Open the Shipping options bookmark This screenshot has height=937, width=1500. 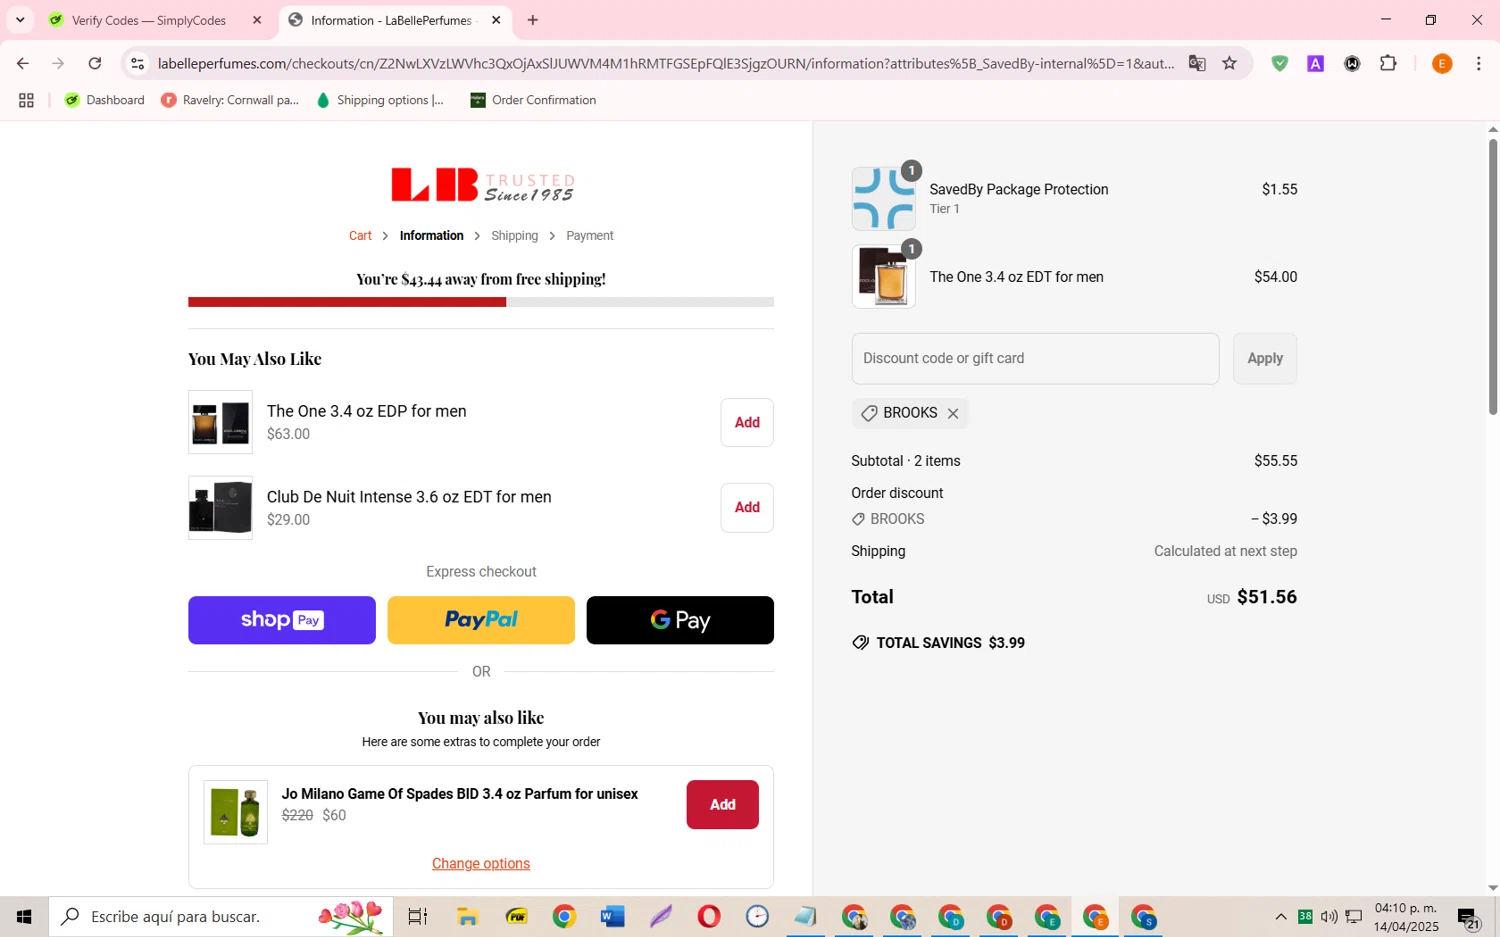click(x=380, y=100)
